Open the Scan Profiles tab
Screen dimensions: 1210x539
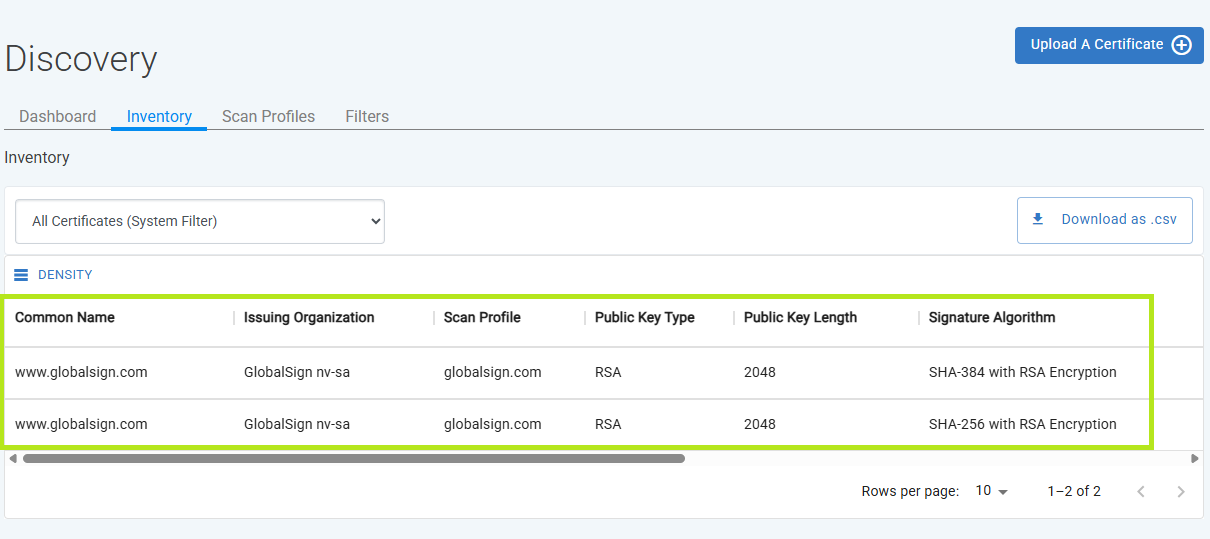tap(268, 116)
